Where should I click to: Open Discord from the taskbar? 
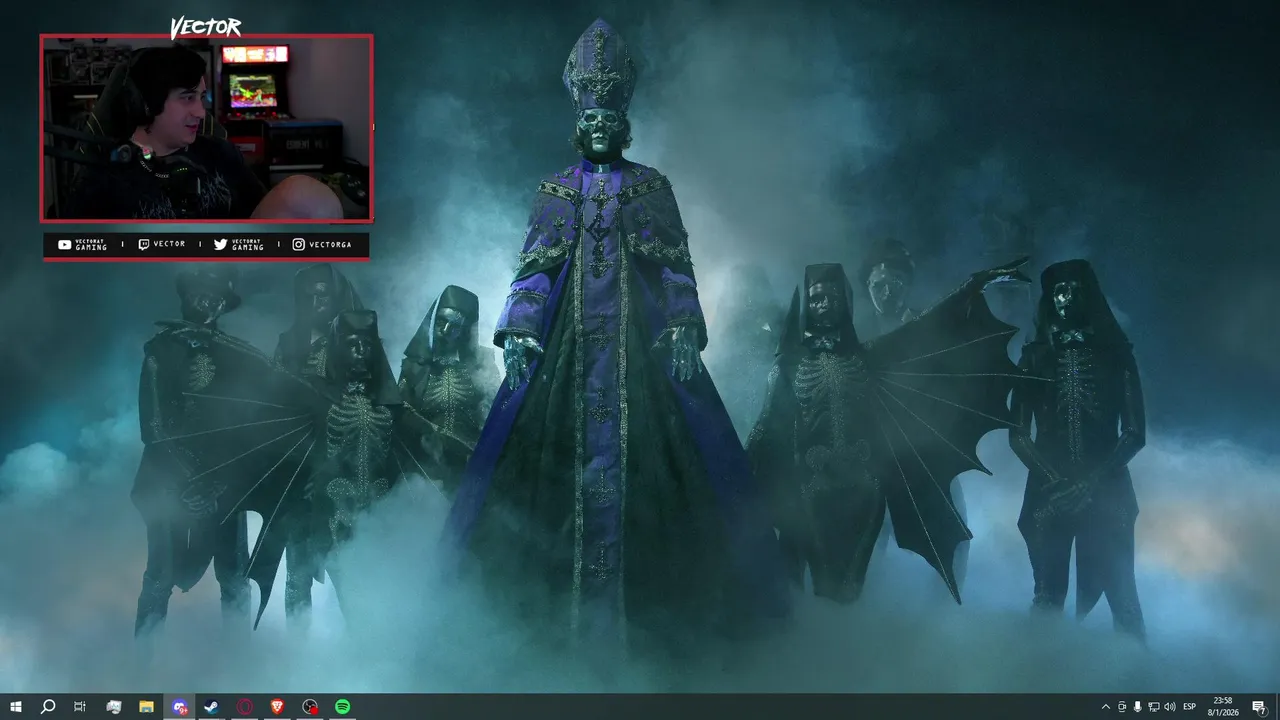pyautogui.click(x=179, y=707)
